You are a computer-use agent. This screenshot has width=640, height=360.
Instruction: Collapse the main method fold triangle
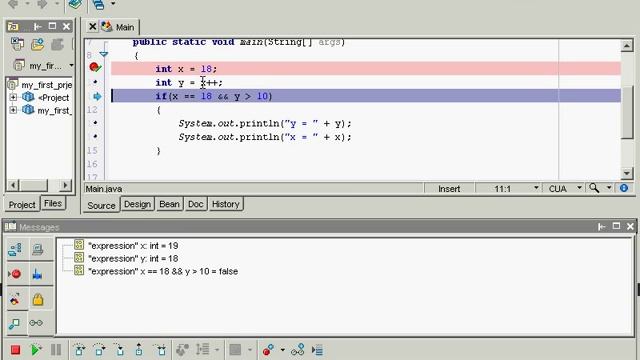click(104, 54)
